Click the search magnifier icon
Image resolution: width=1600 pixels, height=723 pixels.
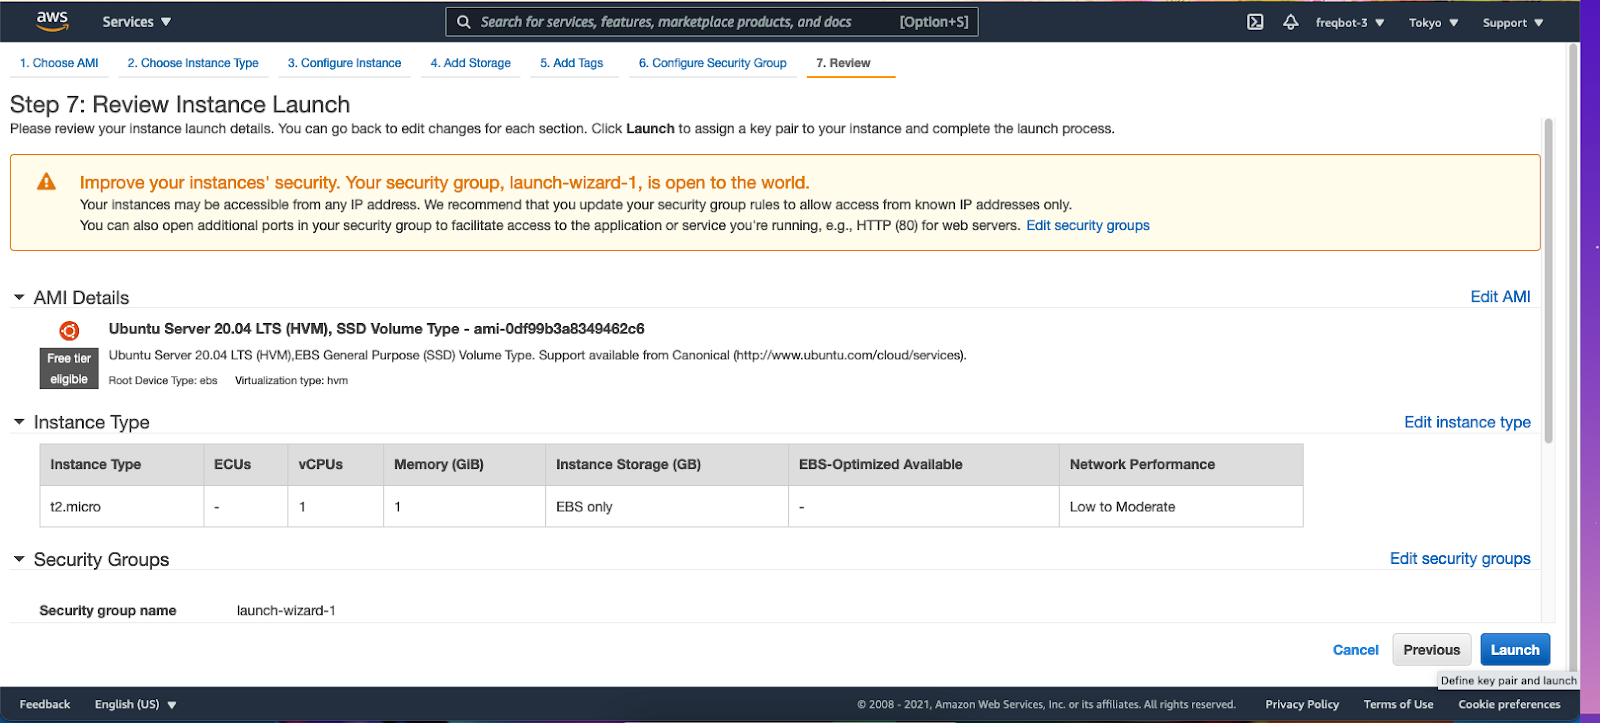click(463, 22)
